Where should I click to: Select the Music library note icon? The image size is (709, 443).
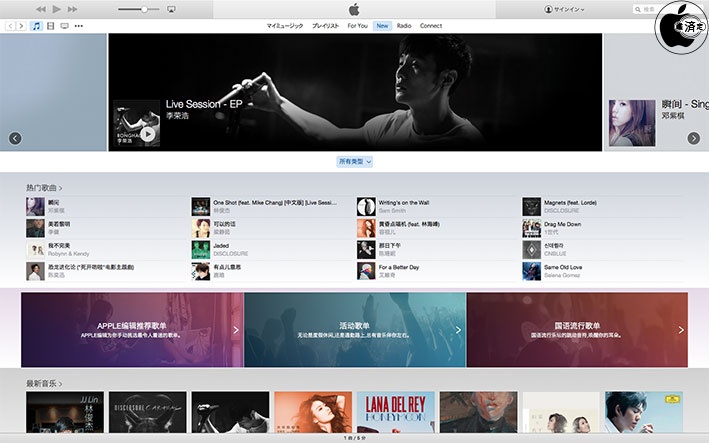pyautogui.click(x=36, y=26)
